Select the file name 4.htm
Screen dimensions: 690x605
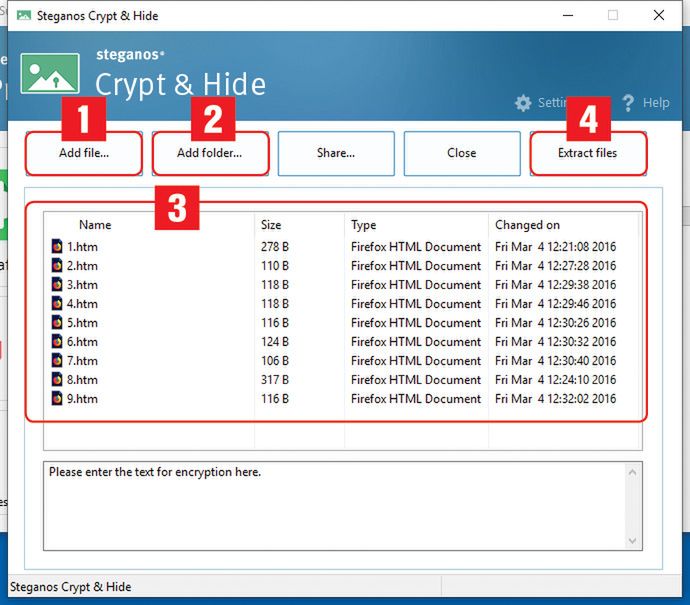pos(82,304)
